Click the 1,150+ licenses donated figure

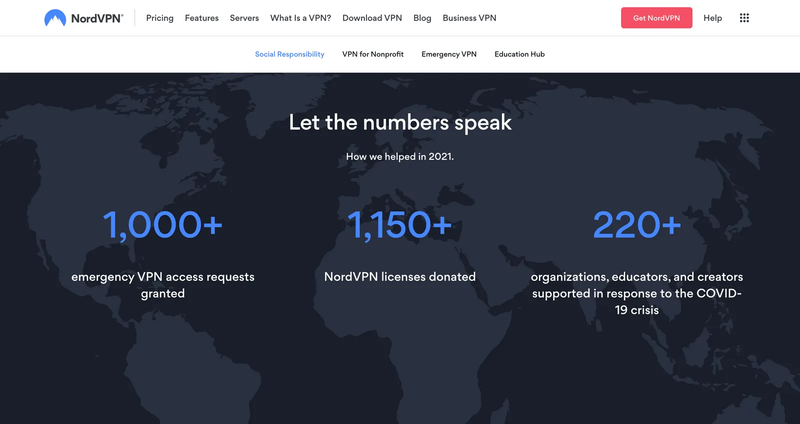[x=400, y=225]
